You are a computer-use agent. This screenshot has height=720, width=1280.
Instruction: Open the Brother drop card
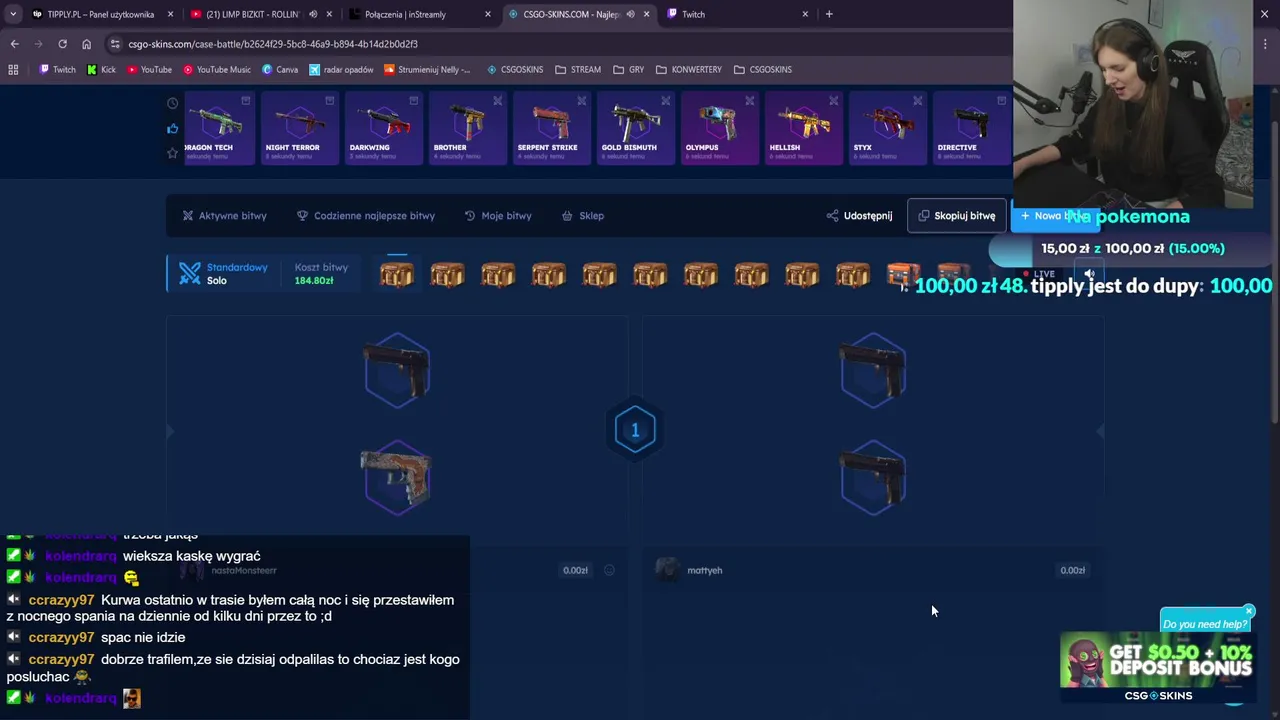point(467,128)
